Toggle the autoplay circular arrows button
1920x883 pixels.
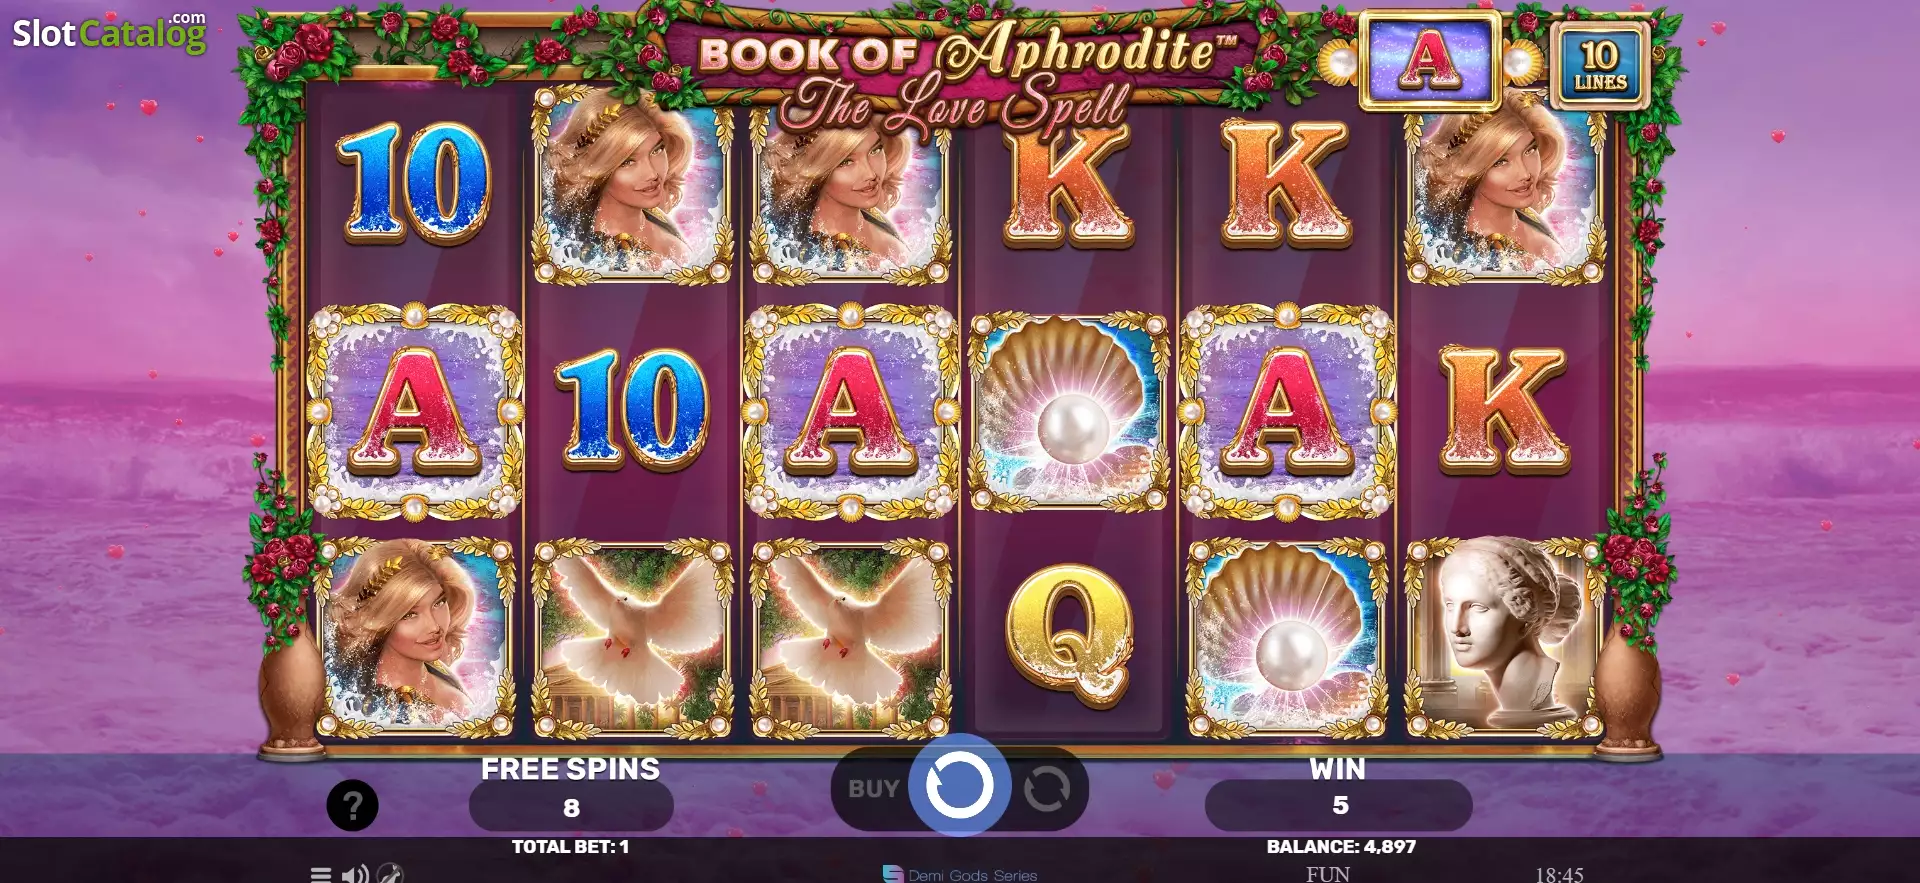(1046, 789)
